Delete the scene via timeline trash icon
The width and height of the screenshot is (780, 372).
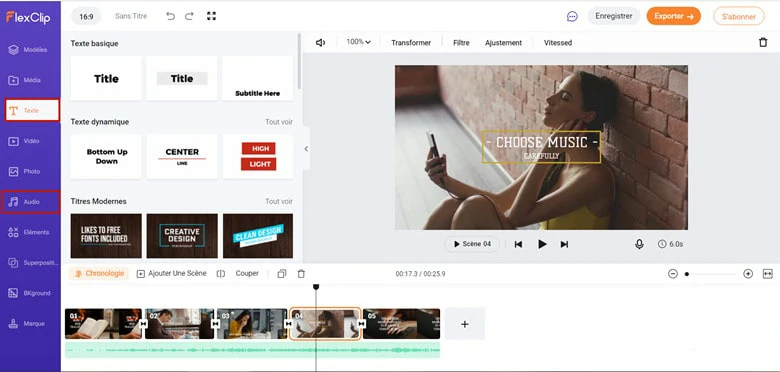(x=301, y=274)
